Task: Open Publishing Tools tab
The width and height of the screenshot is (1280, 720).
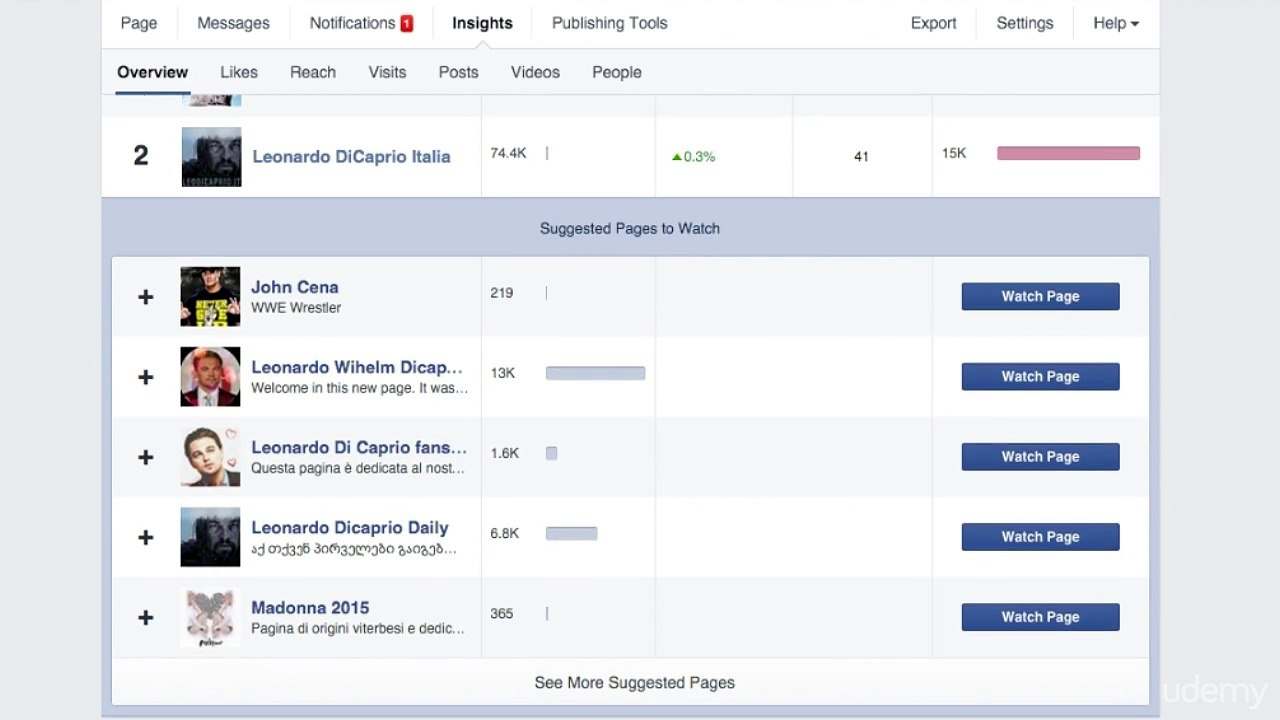Action: pyautogui.click(x=609, y=23)
